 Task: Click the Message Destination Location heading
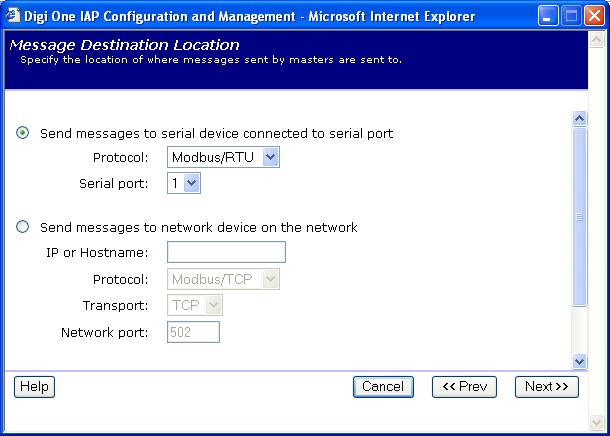[124, 45]
